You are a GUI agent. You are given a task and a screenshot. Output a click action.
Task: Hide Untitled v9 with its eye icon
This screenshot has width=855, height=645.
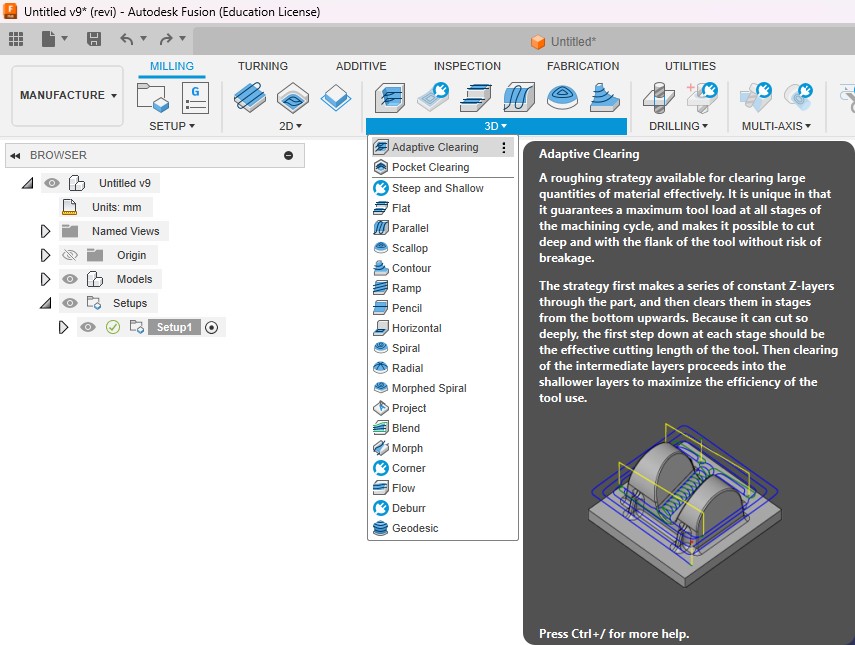pos(52,183)
